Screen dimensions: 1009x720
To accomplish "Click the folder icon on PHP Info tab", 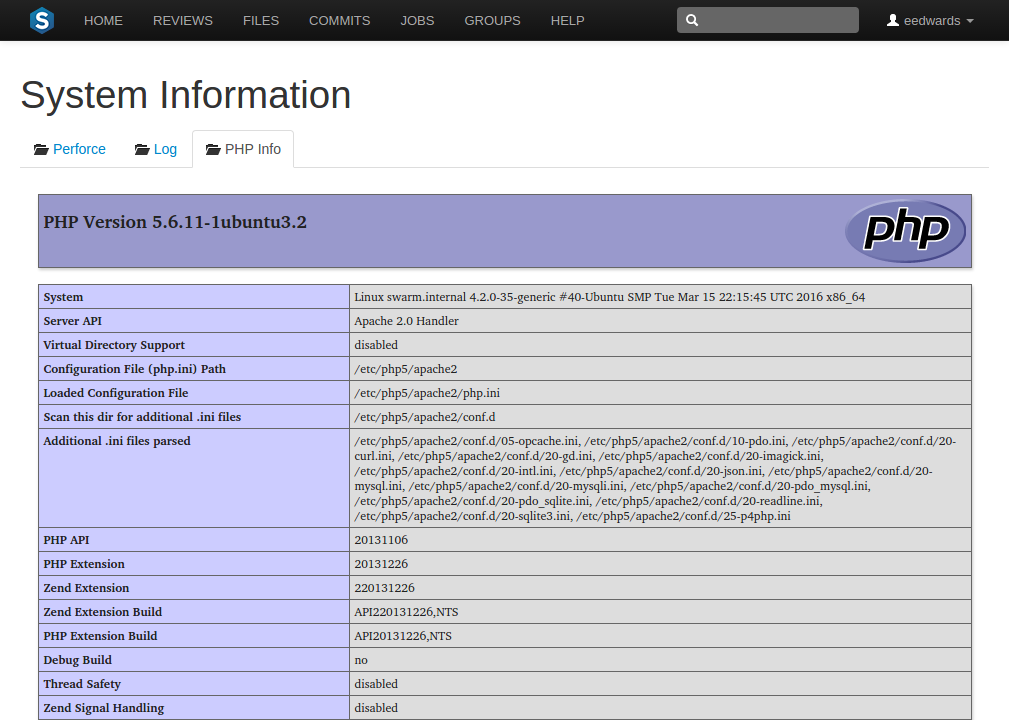I will (x=213, y=149).
